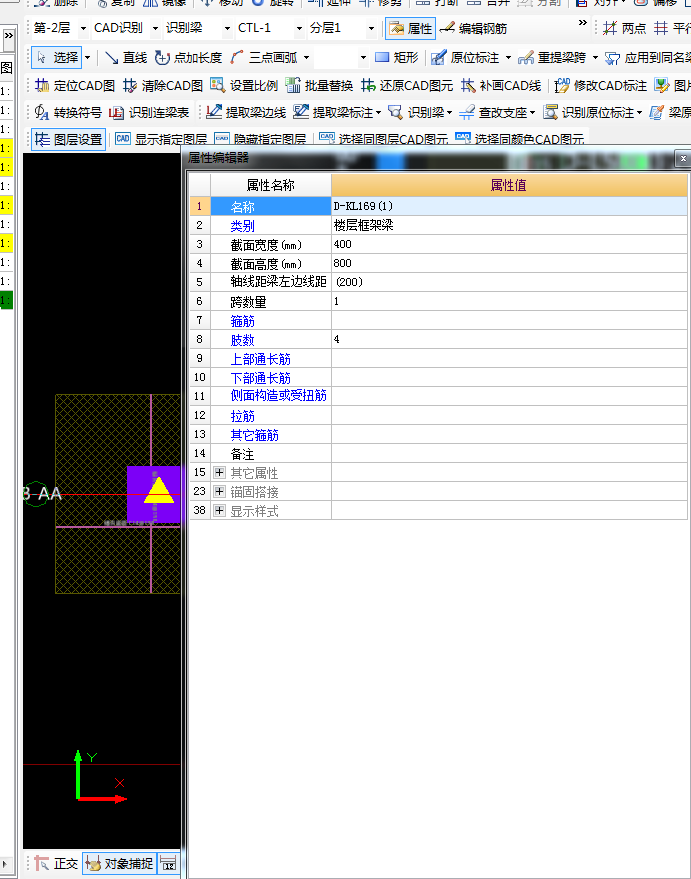Select the 直线 line drawing tool

[x=126, y=57]
